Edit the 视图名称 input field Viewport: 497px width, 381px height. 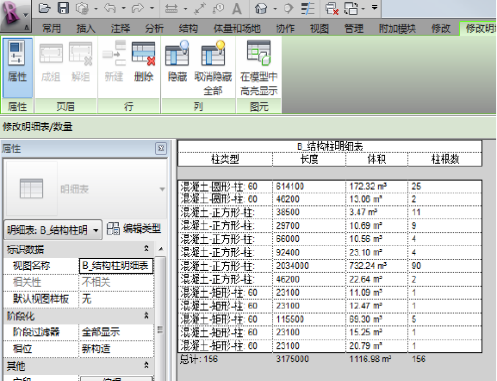(x=116, y=266)
